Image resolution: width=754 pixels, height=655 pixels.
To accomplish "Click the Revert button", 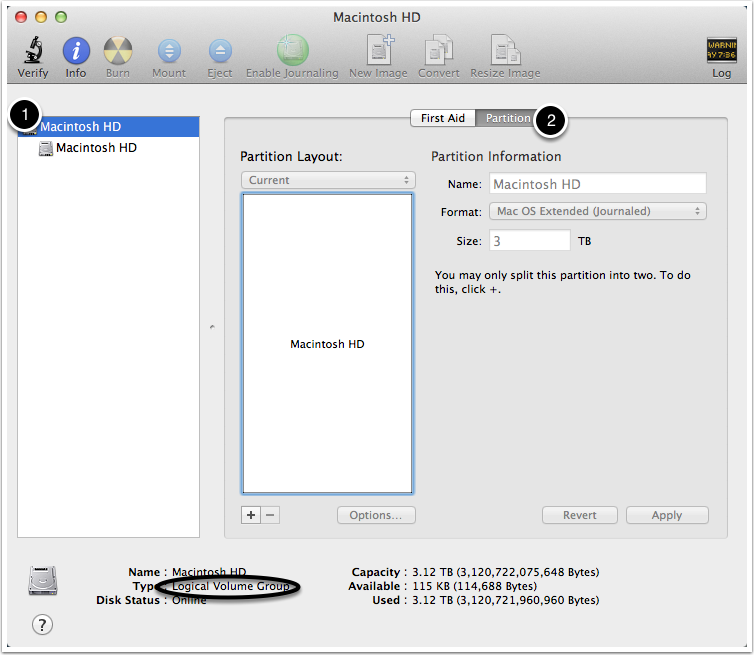I will point(579,515).
